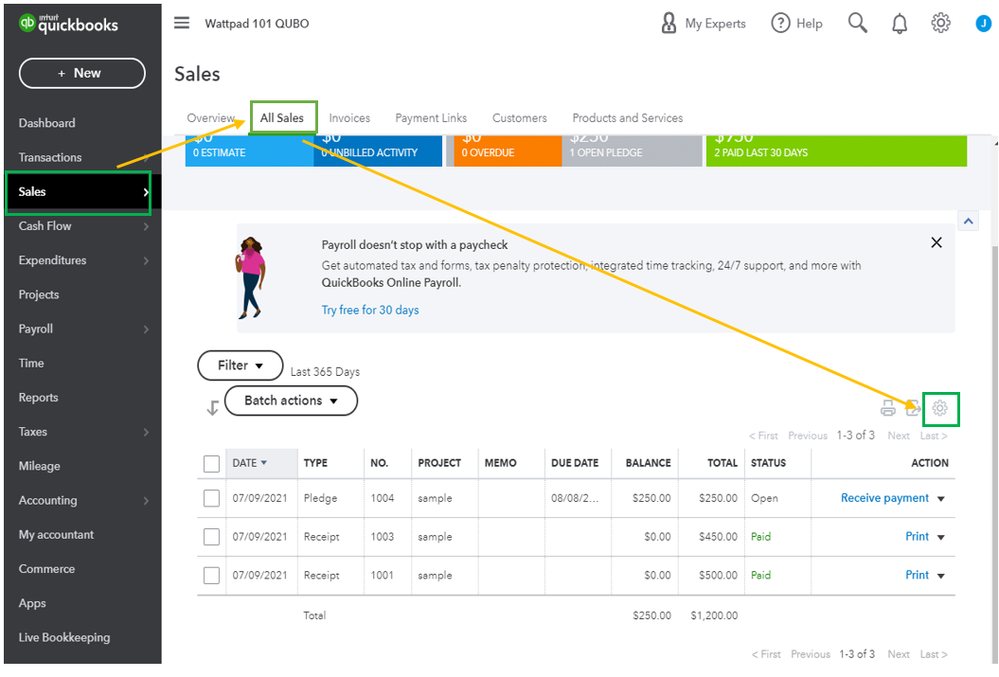Filter by the 1 Open Pledge bar
Viewport: 999px width, 677px height.
click(x=631, y=151)
